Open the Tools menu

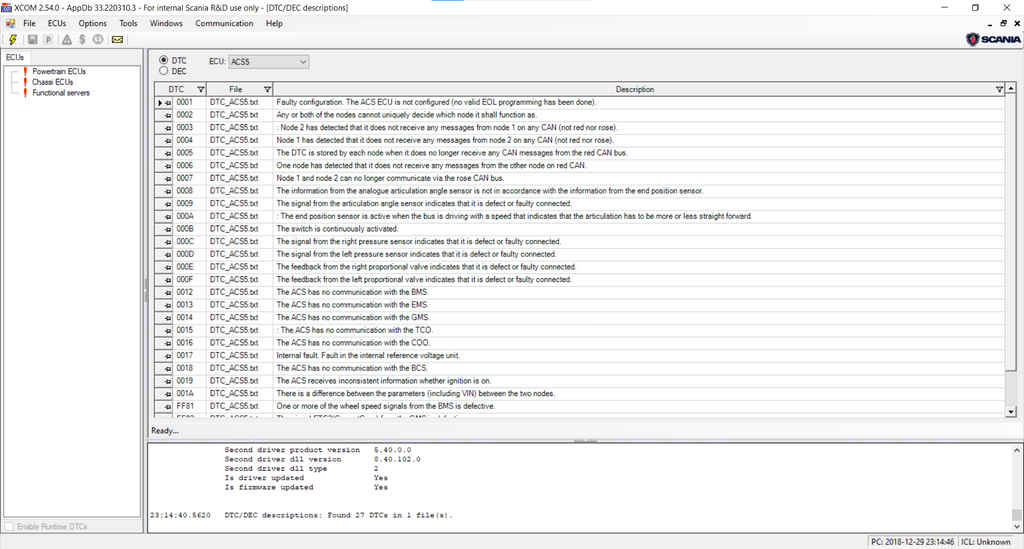click(x=128, y=24)
